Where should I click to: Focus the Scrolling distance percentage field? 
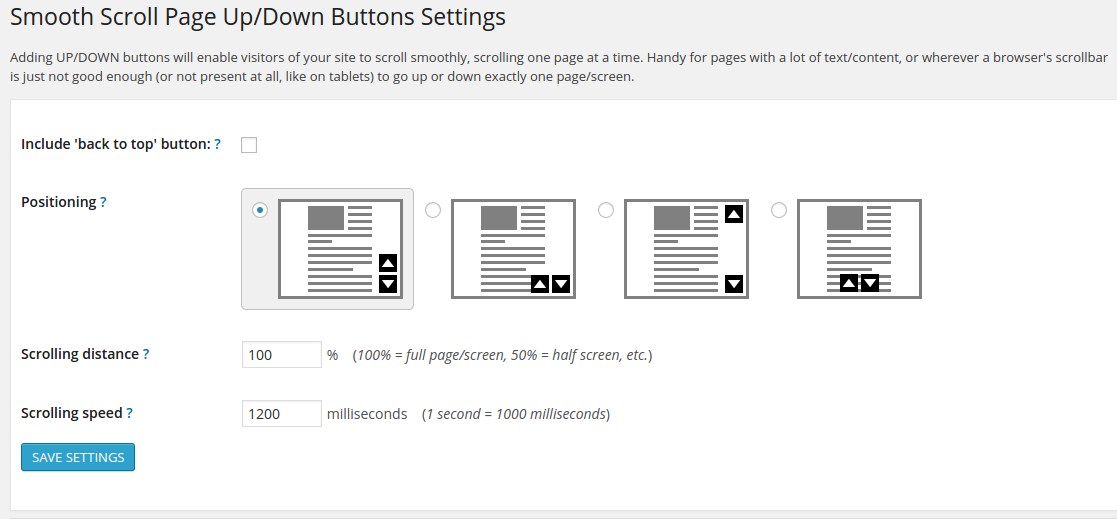tap(281, 355)
